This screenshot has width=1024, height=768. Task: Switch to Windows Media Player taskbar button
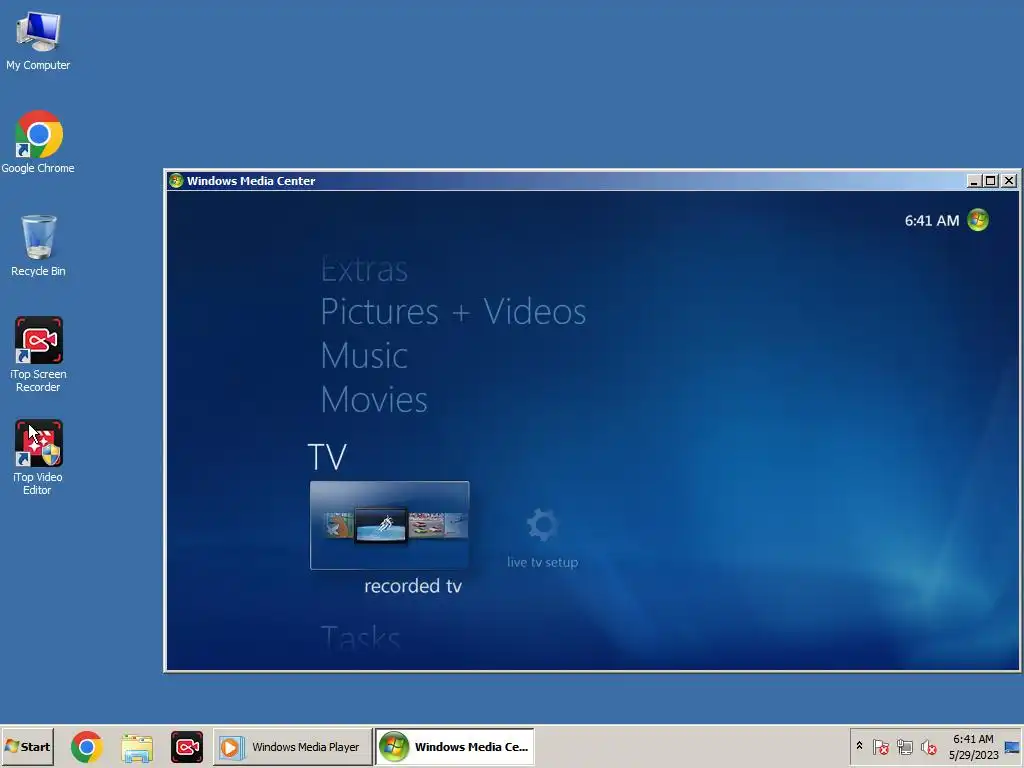click(x=293, y=747)
